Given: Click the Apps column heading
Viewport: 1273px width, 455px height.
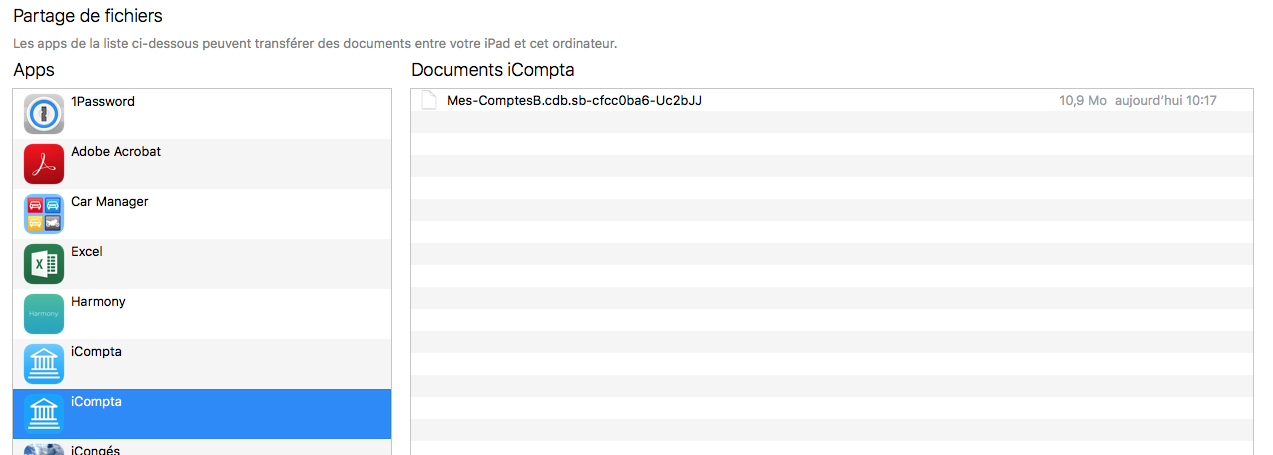Looking at the screenshot, I should [34, 70].
